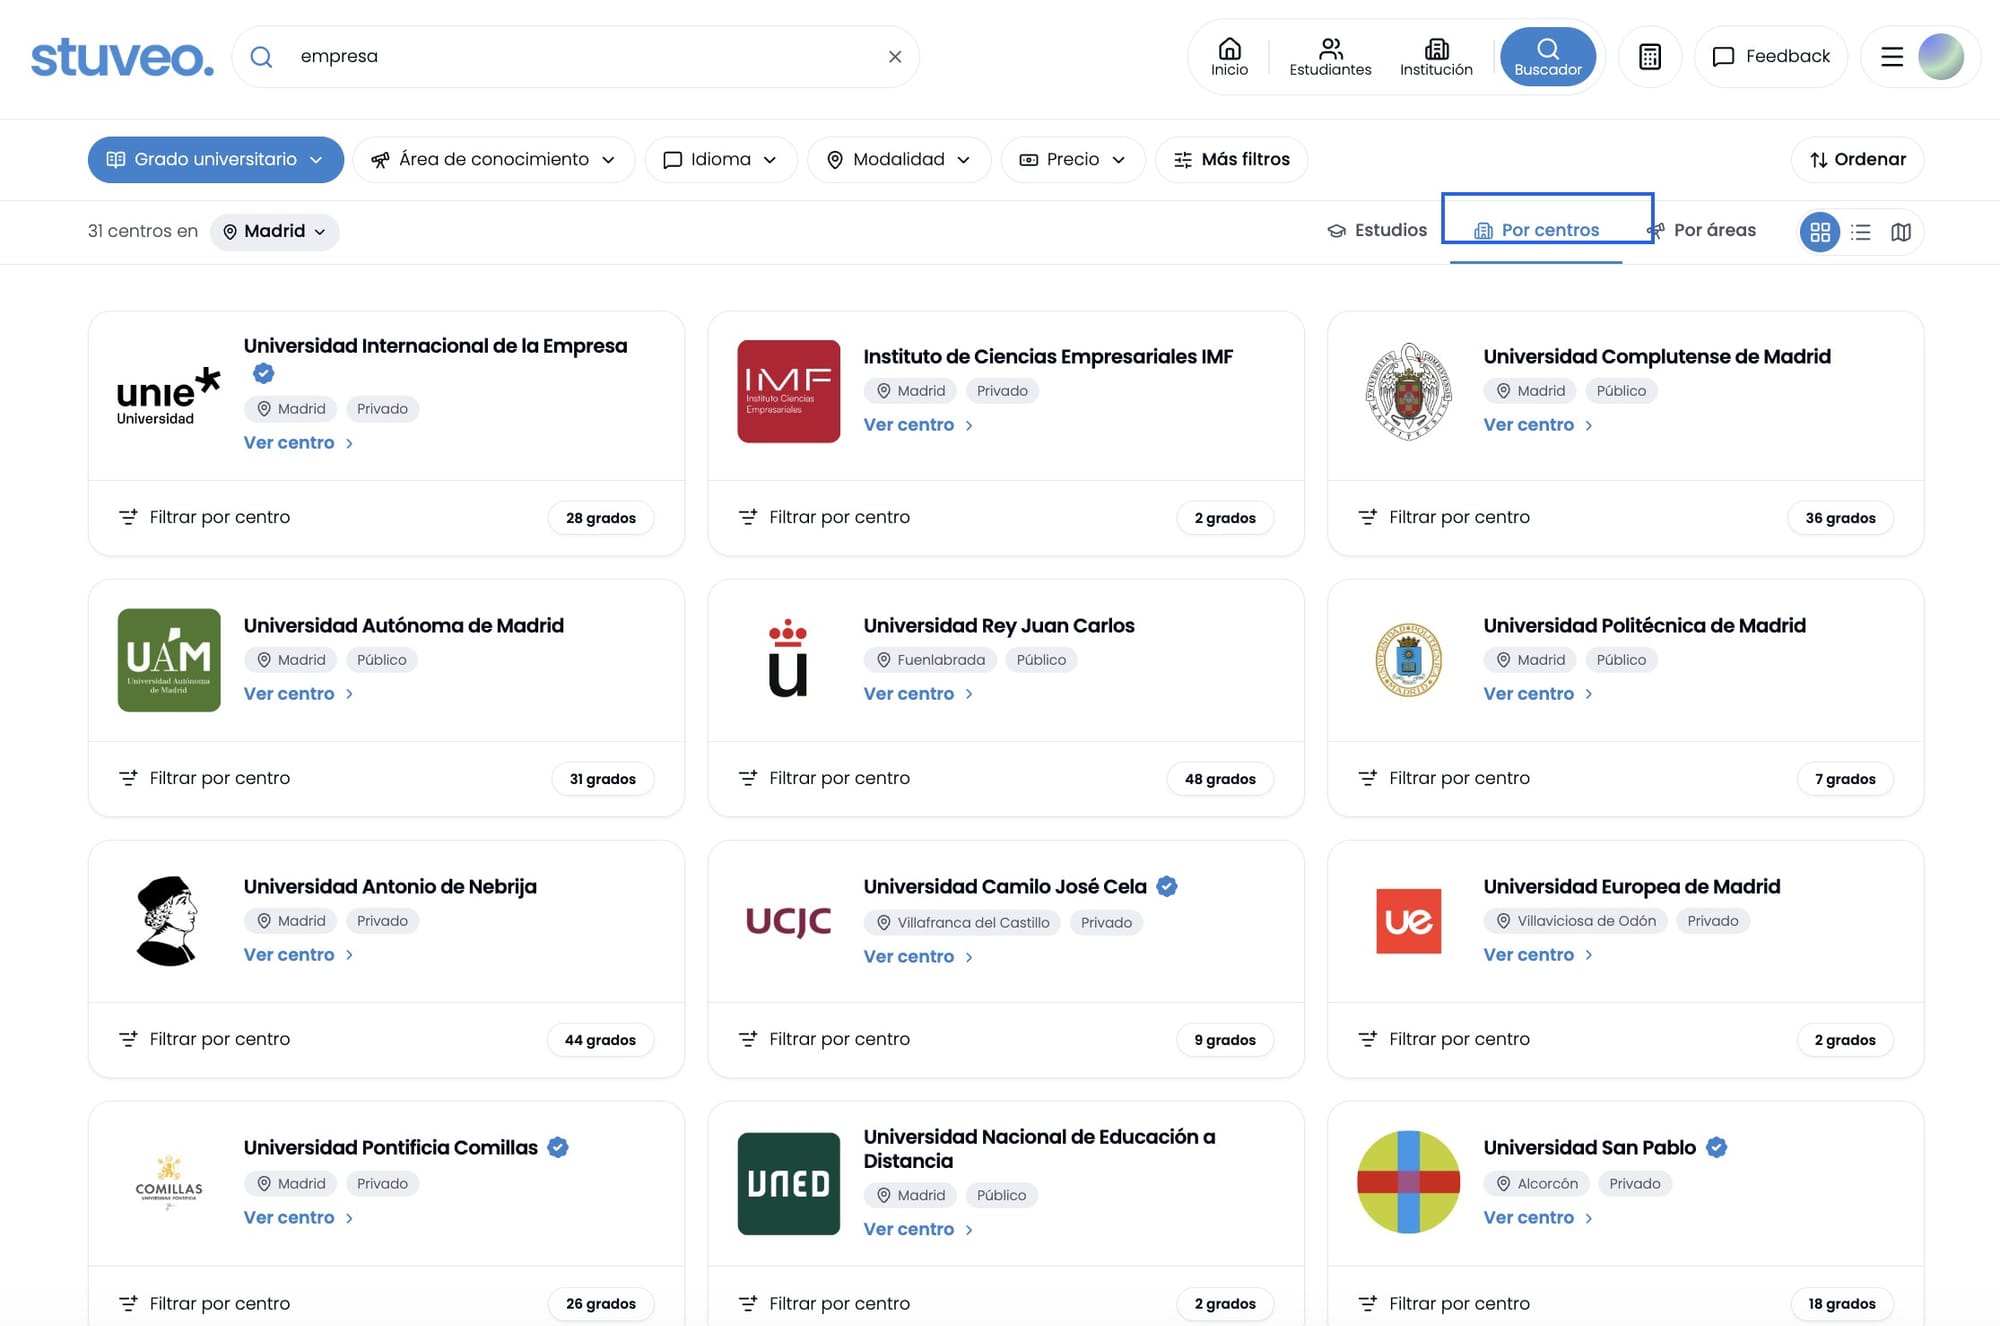Click the UNED logo

point(788,1184)
